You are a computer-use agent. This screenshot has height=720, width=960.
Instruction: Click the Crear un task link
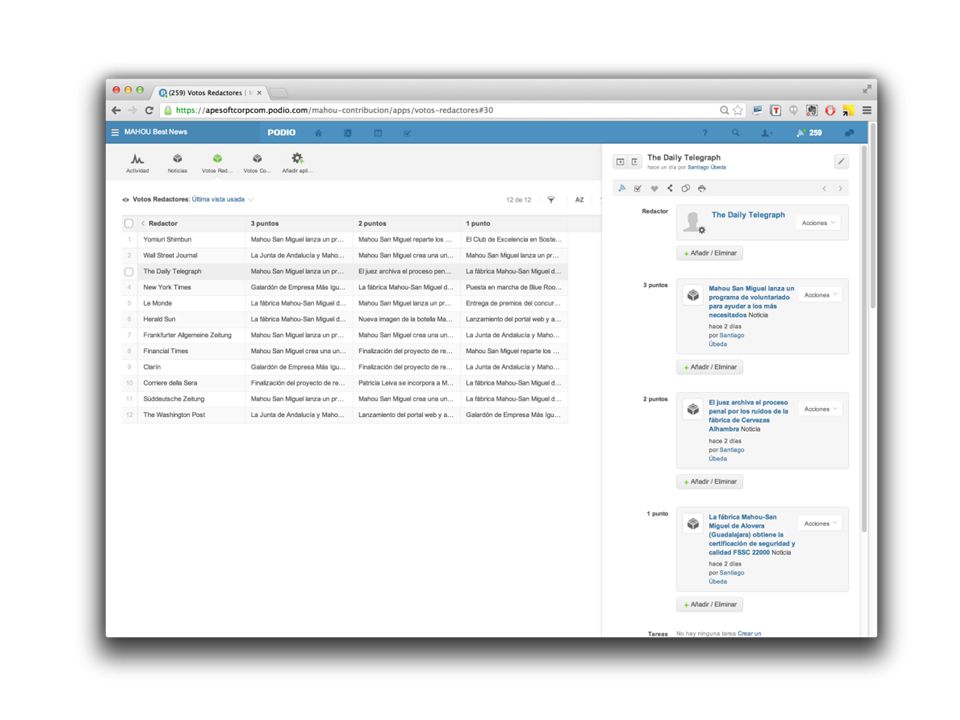coord(749,633)
